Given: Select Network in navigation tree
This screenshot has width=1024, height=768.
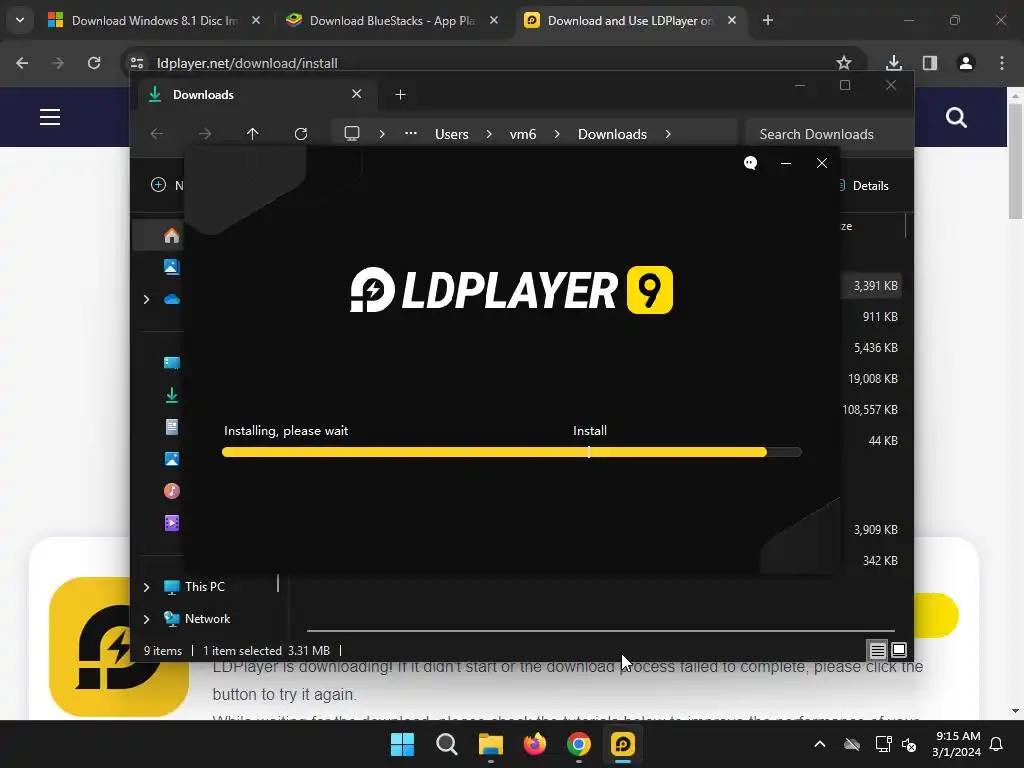Looking at the screenshot, I should [207, 618].
